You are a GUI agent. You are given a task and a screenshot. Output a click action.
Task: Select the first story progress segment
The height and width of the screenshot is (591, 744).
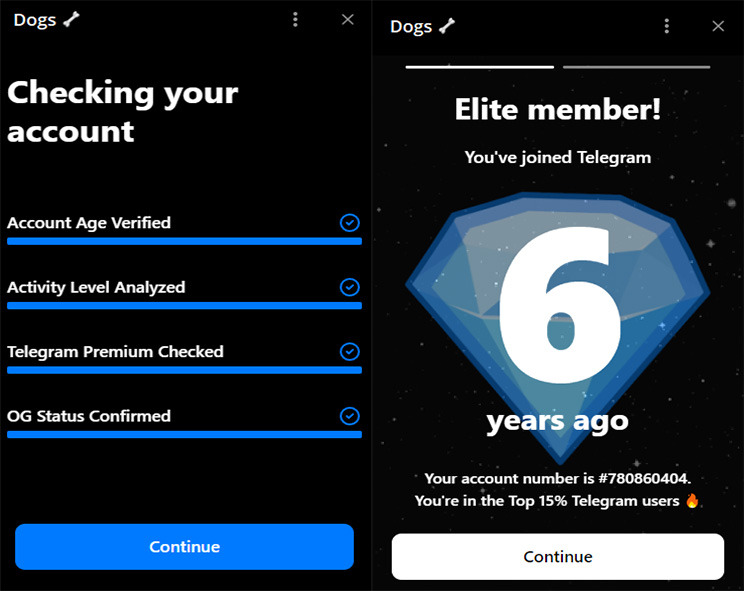pyautogui.click(x=480, y=67)
